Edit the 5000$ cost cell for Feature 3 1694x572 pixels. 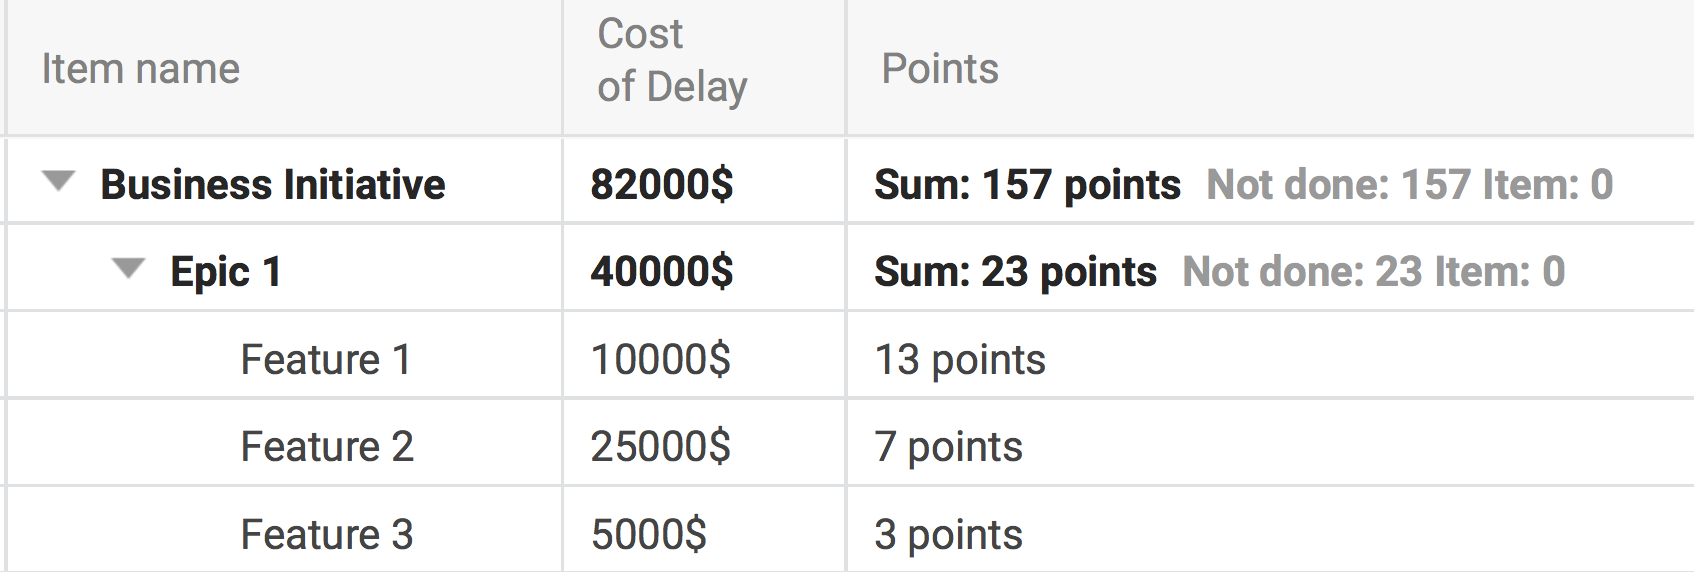coord(648,535)
